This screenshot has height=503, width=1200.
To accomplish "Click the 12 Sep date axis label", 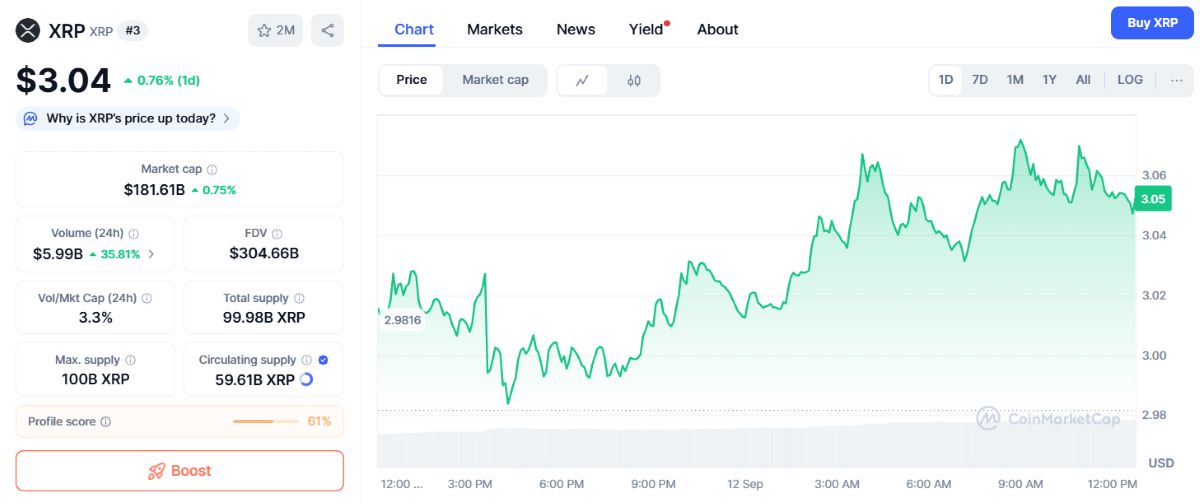I will pyautogui.click(x=745, y=484).
